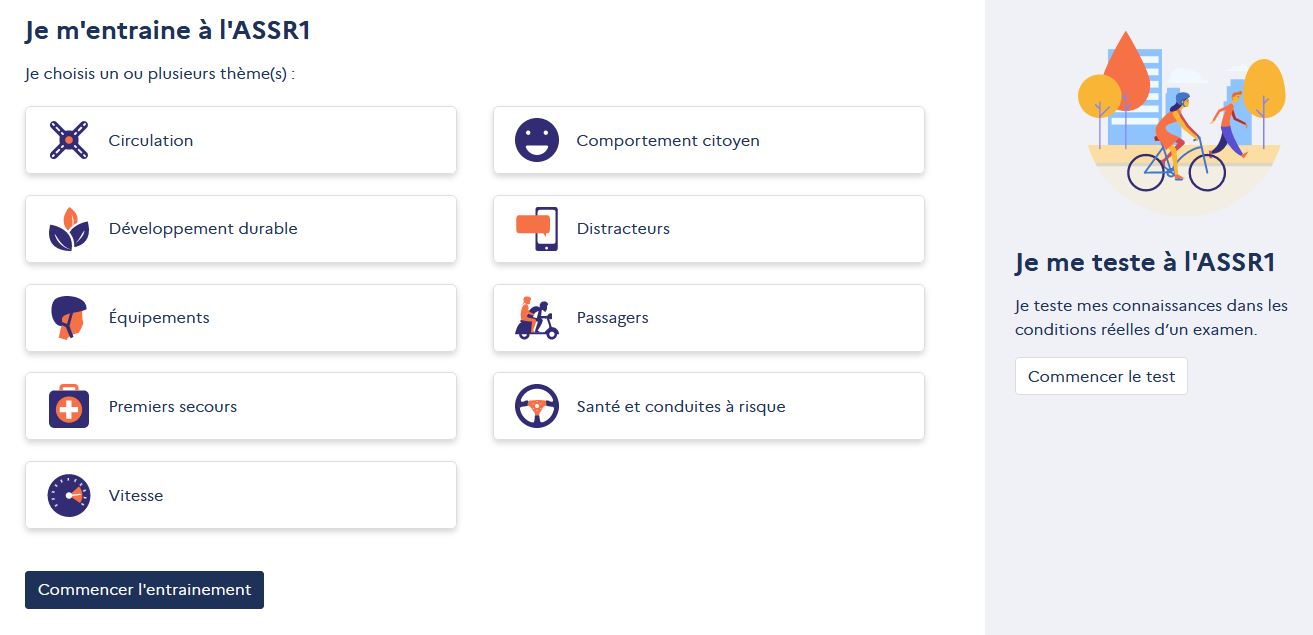Click the steering wheel Santé icon
Image resolution: width=1313 pixels, height=635 pixels.
(537, 406)
